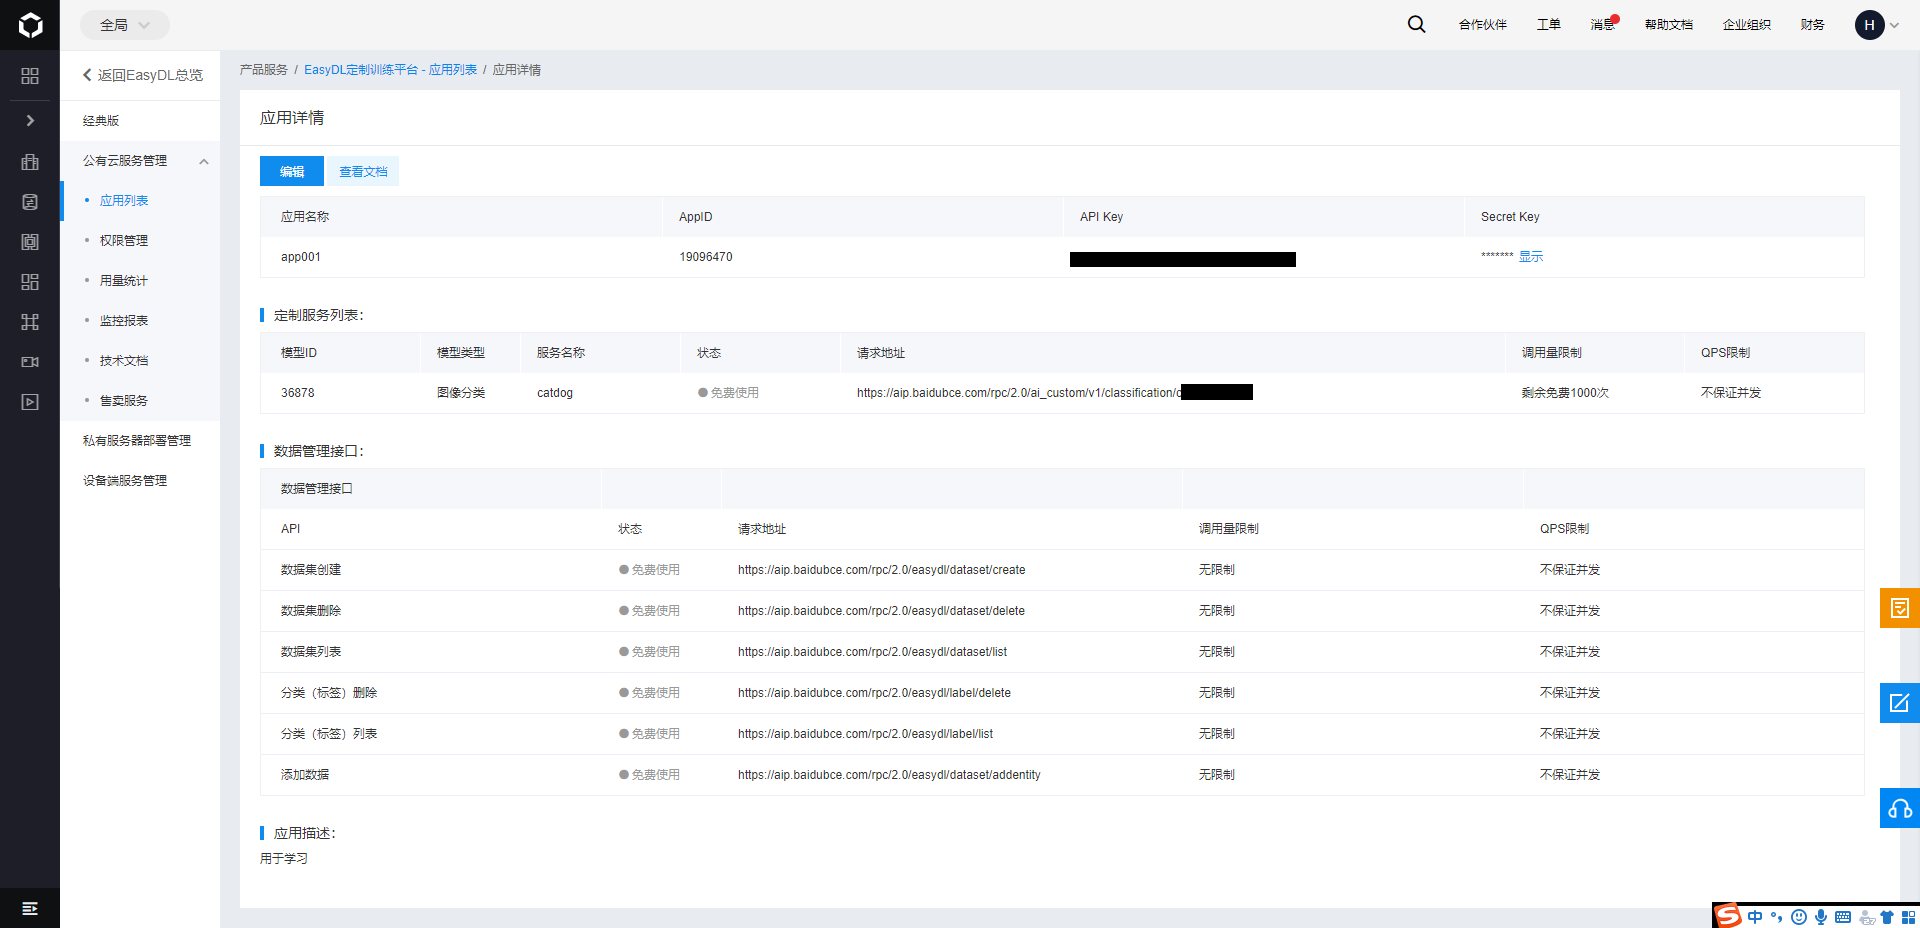Screen dimensions: 1920x928
Task: Reveal the Secret Key by clicking 显示
Action: [1533, 256]
